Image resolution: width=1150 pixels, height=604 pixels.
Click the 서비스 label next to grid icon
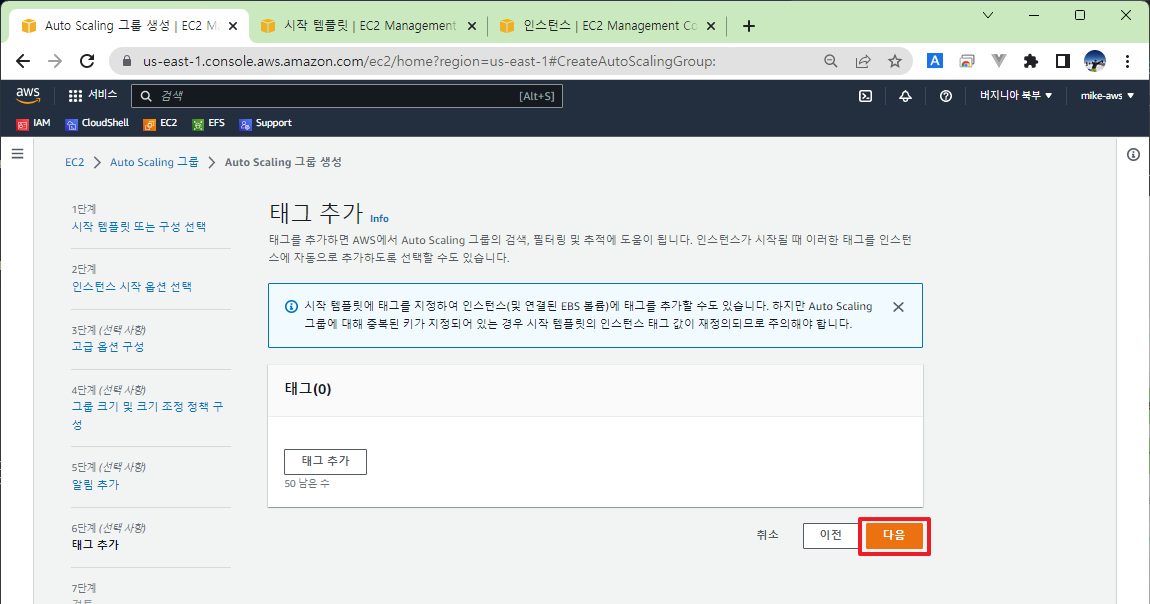coord(103,95)
